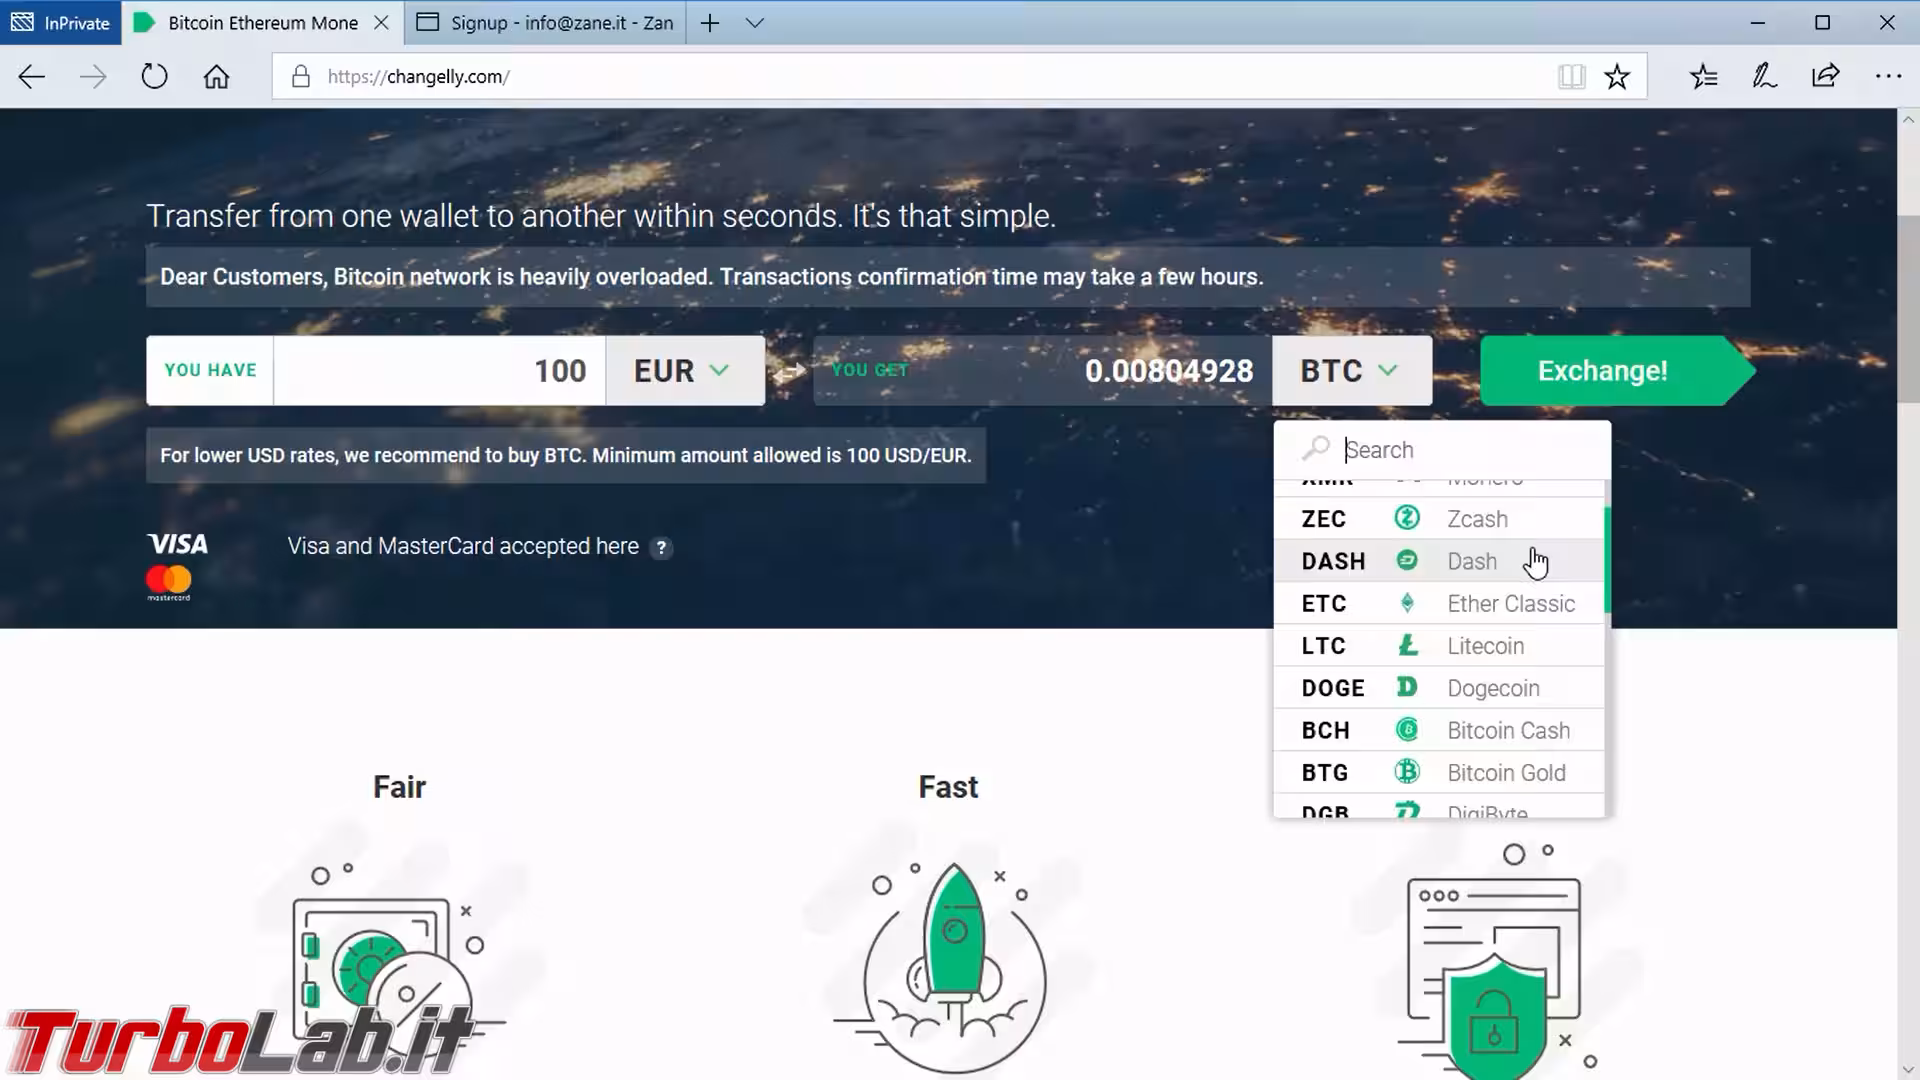Add page to favorites star icon
Image resolution: width=1920 pixels, height=1080 pixels.
(1617, 77)
